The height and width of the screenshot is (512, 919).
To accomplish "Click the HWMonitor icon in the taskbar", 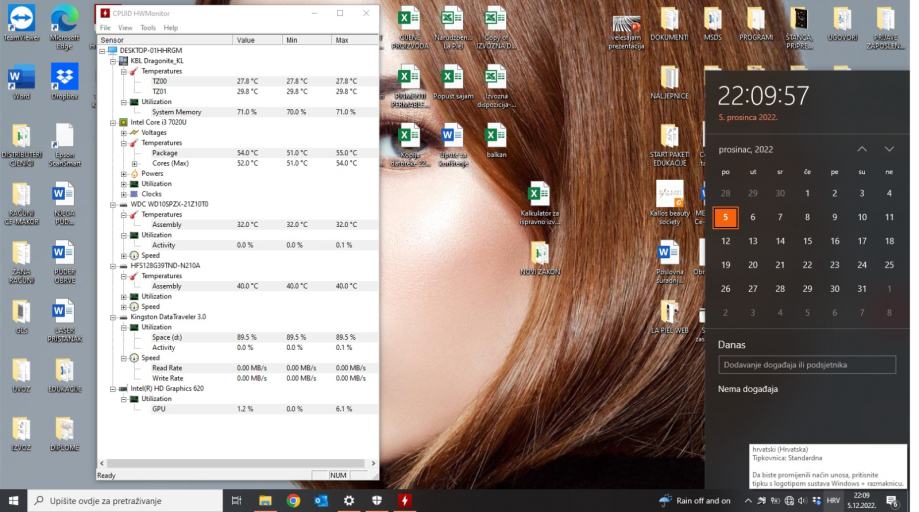I will pos(405,500).
